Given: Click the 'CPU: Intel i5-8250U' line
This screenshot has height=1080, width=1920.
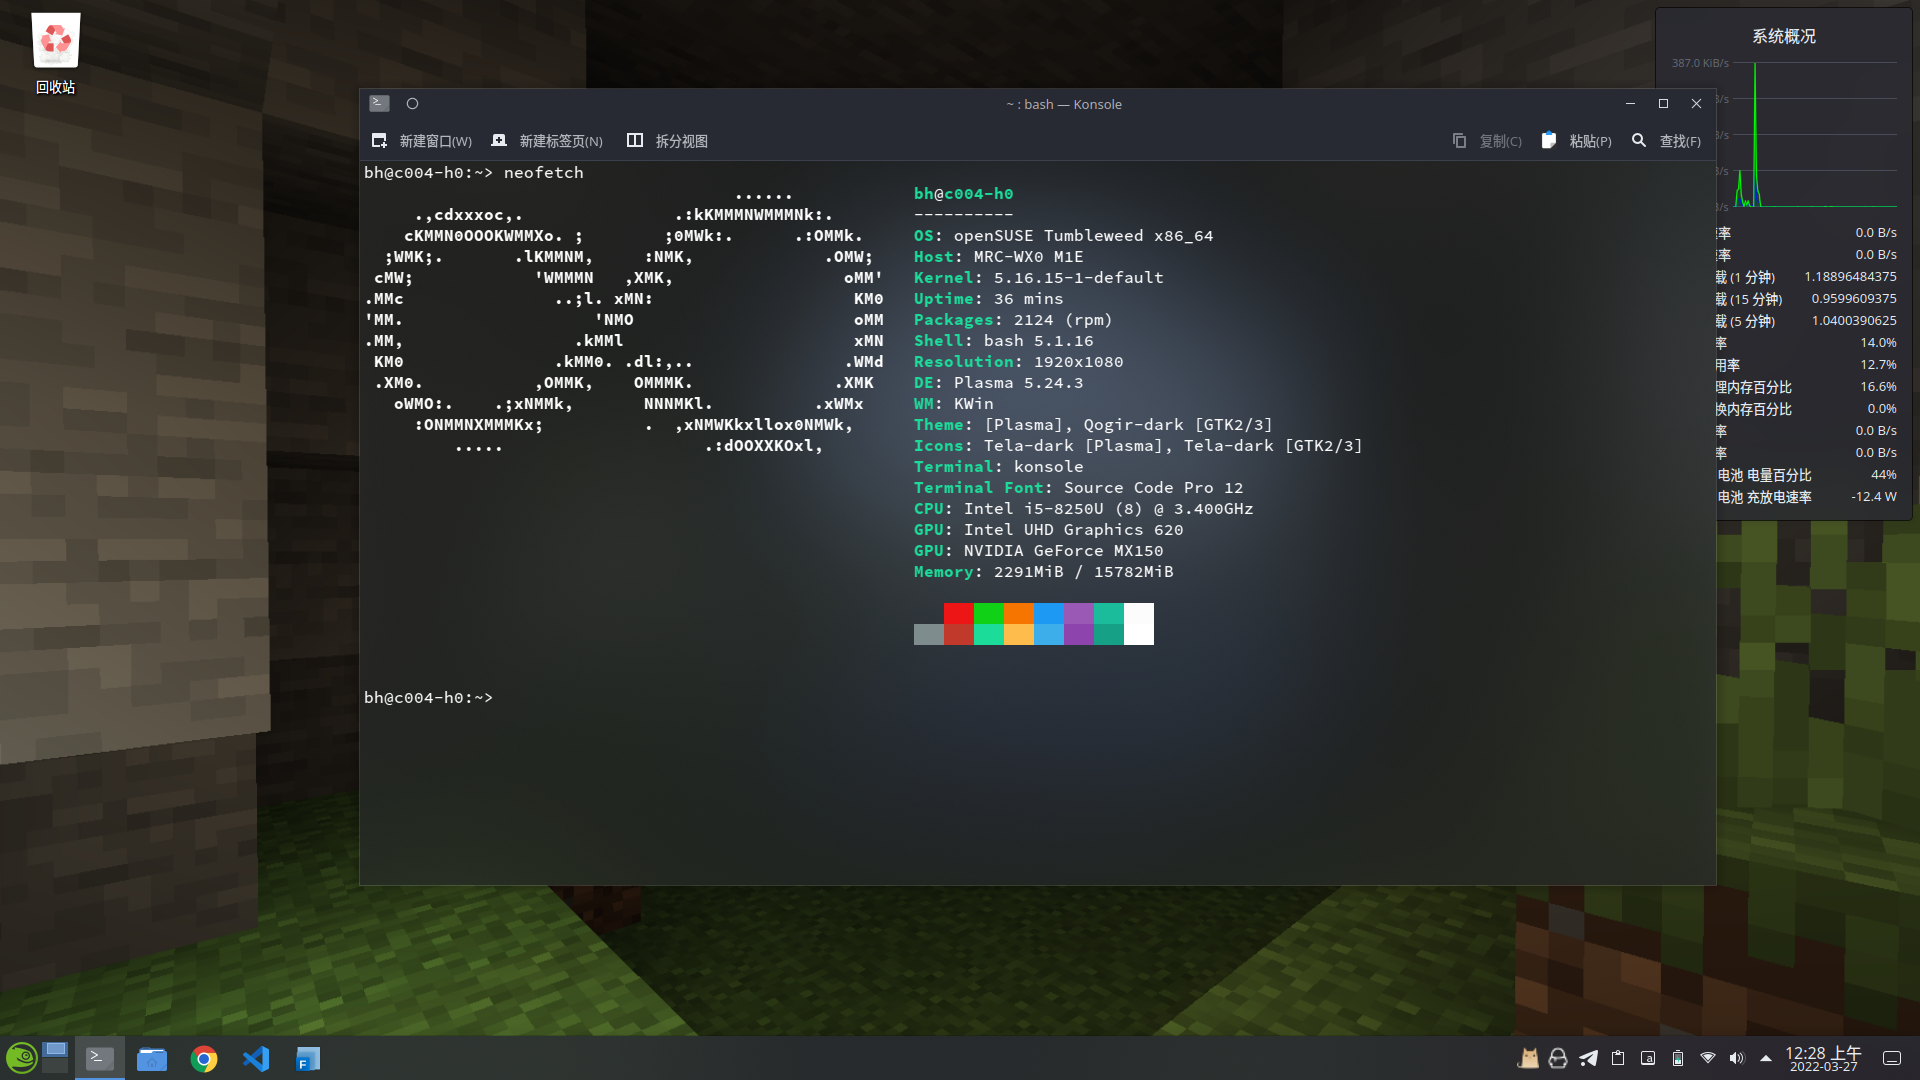Looking at the screenshot, I should pyautogui.click(x=1083, y=509).
